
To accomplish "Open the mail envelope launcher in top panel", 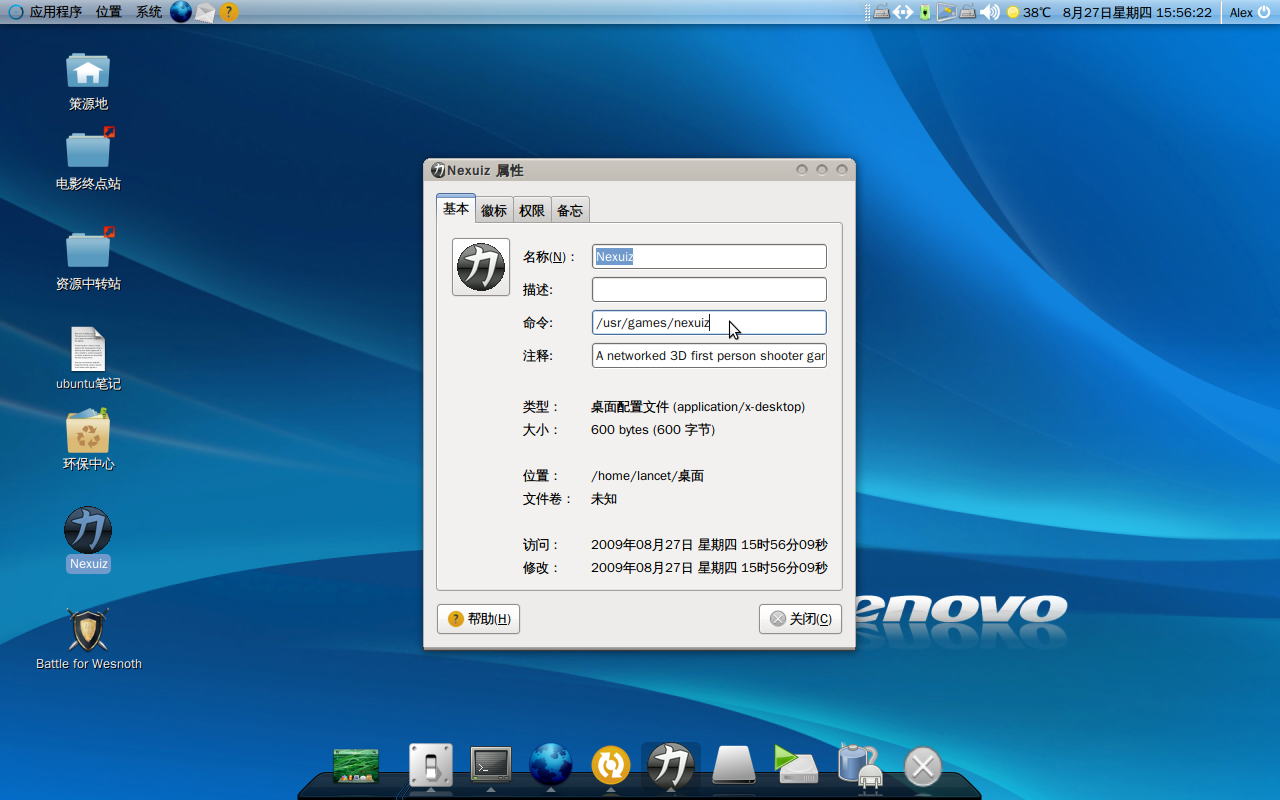I will click(x=205, y=12).
